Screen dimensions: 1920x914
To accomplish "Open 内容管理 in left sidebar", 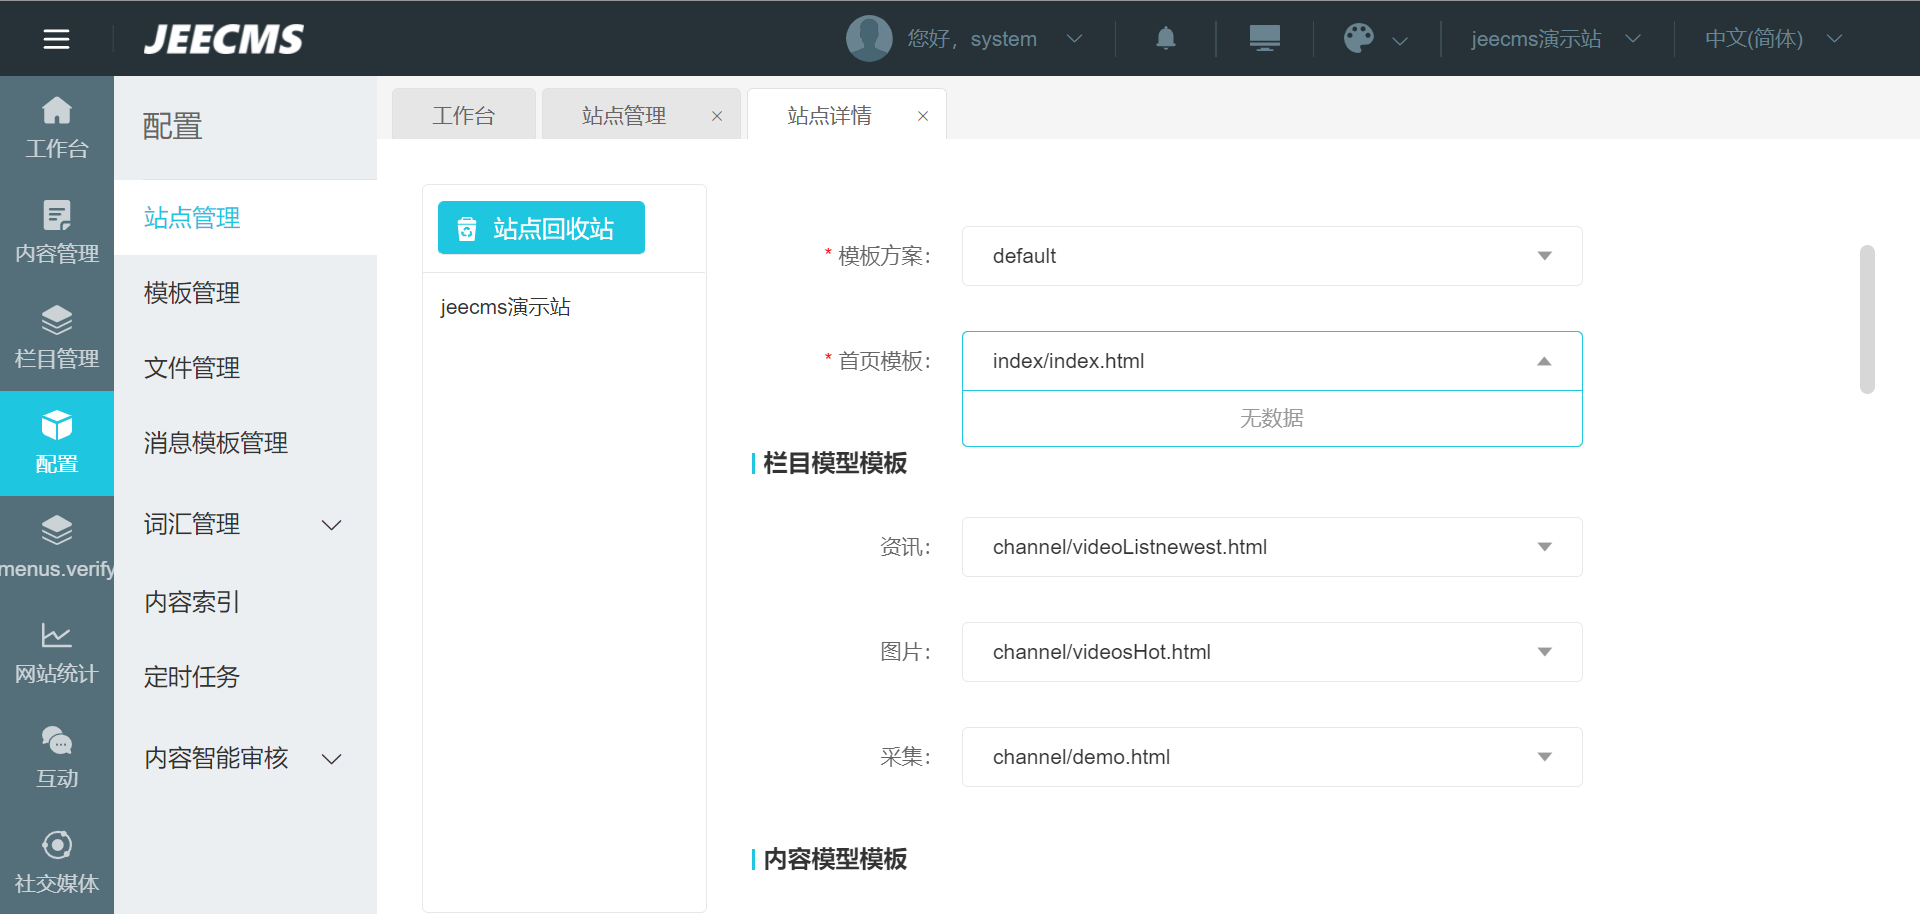I will click(x=57, y=233).
